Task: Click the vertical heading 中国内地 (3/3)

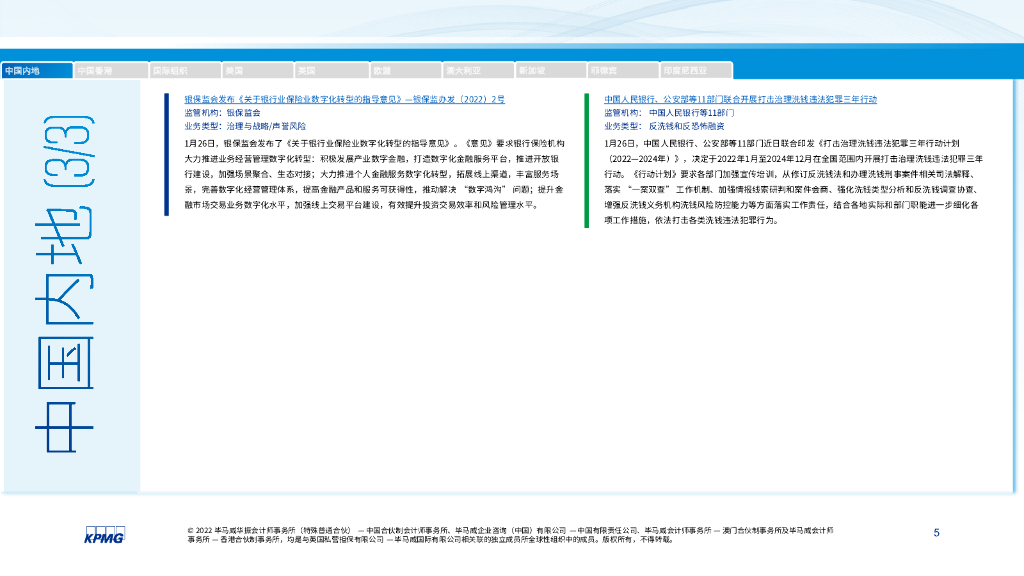Action: [65, 284]
